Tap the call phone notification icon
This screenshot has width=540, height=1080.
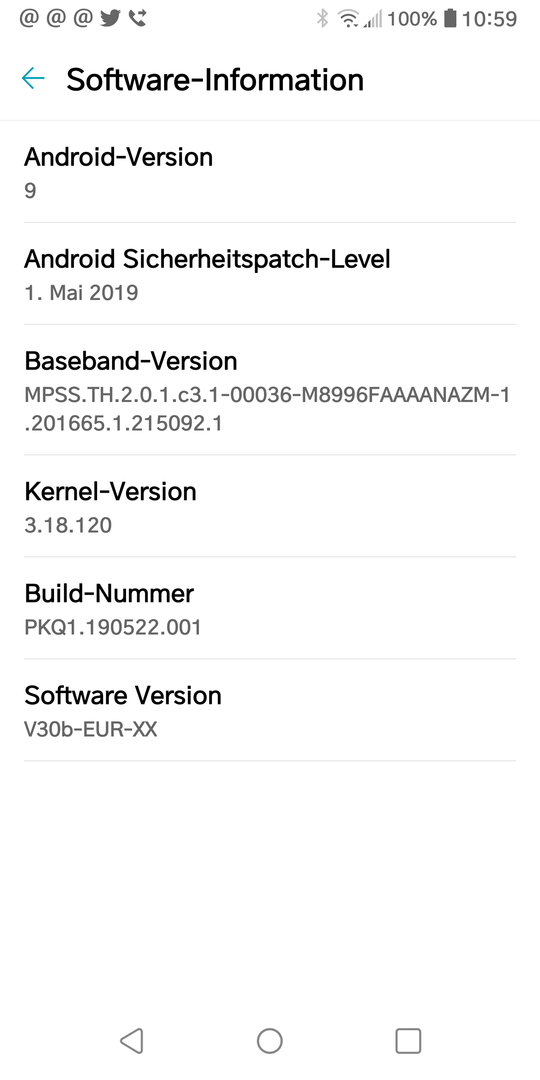click(137, 19)
